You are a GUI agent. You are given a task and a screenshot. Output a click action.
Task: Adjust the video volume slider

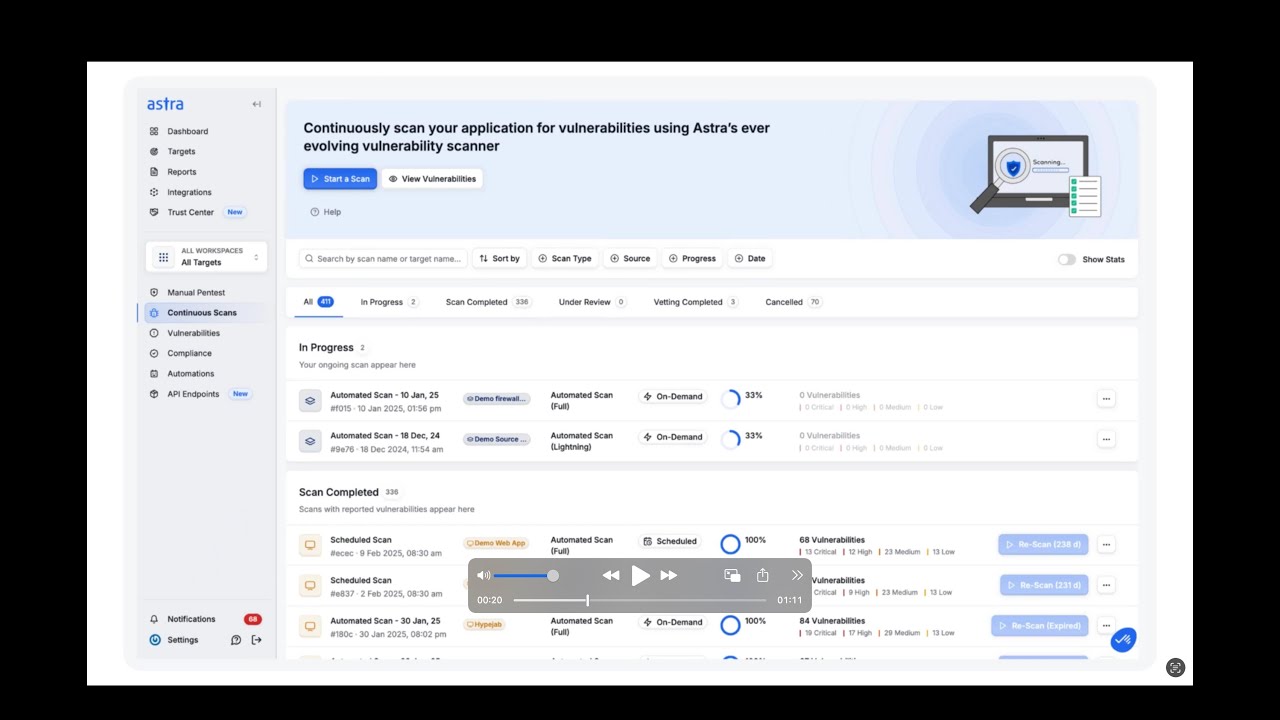(526, 575)
